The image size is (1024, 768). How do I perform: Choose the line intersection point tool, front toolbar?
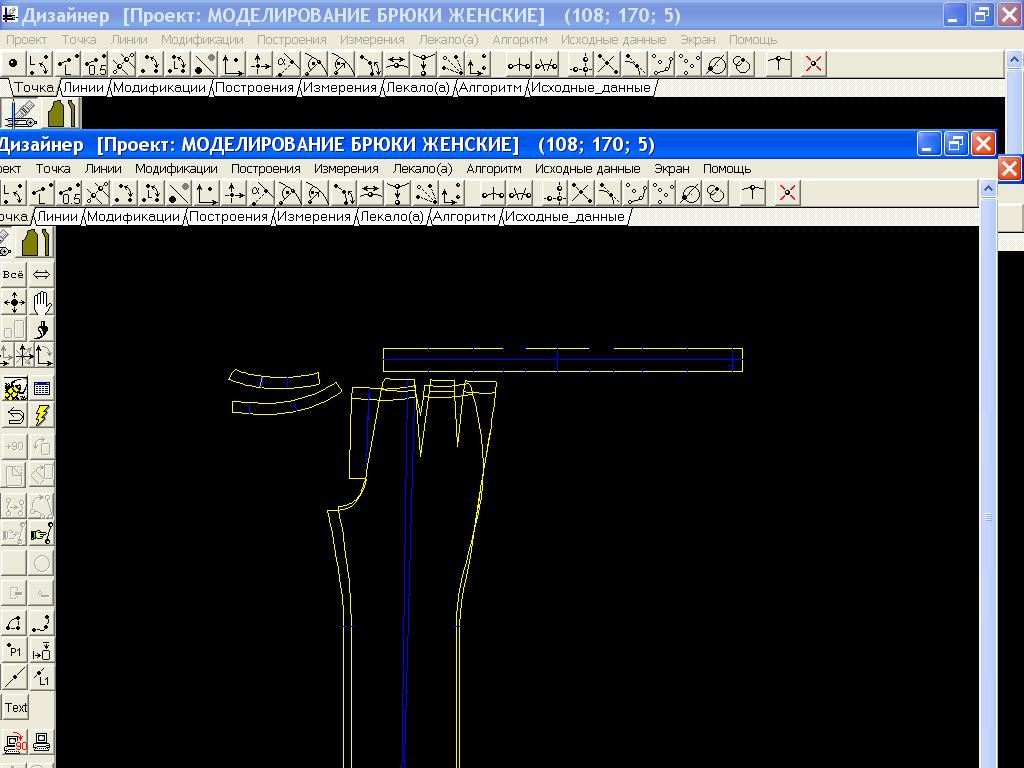(x=97, y=193)
